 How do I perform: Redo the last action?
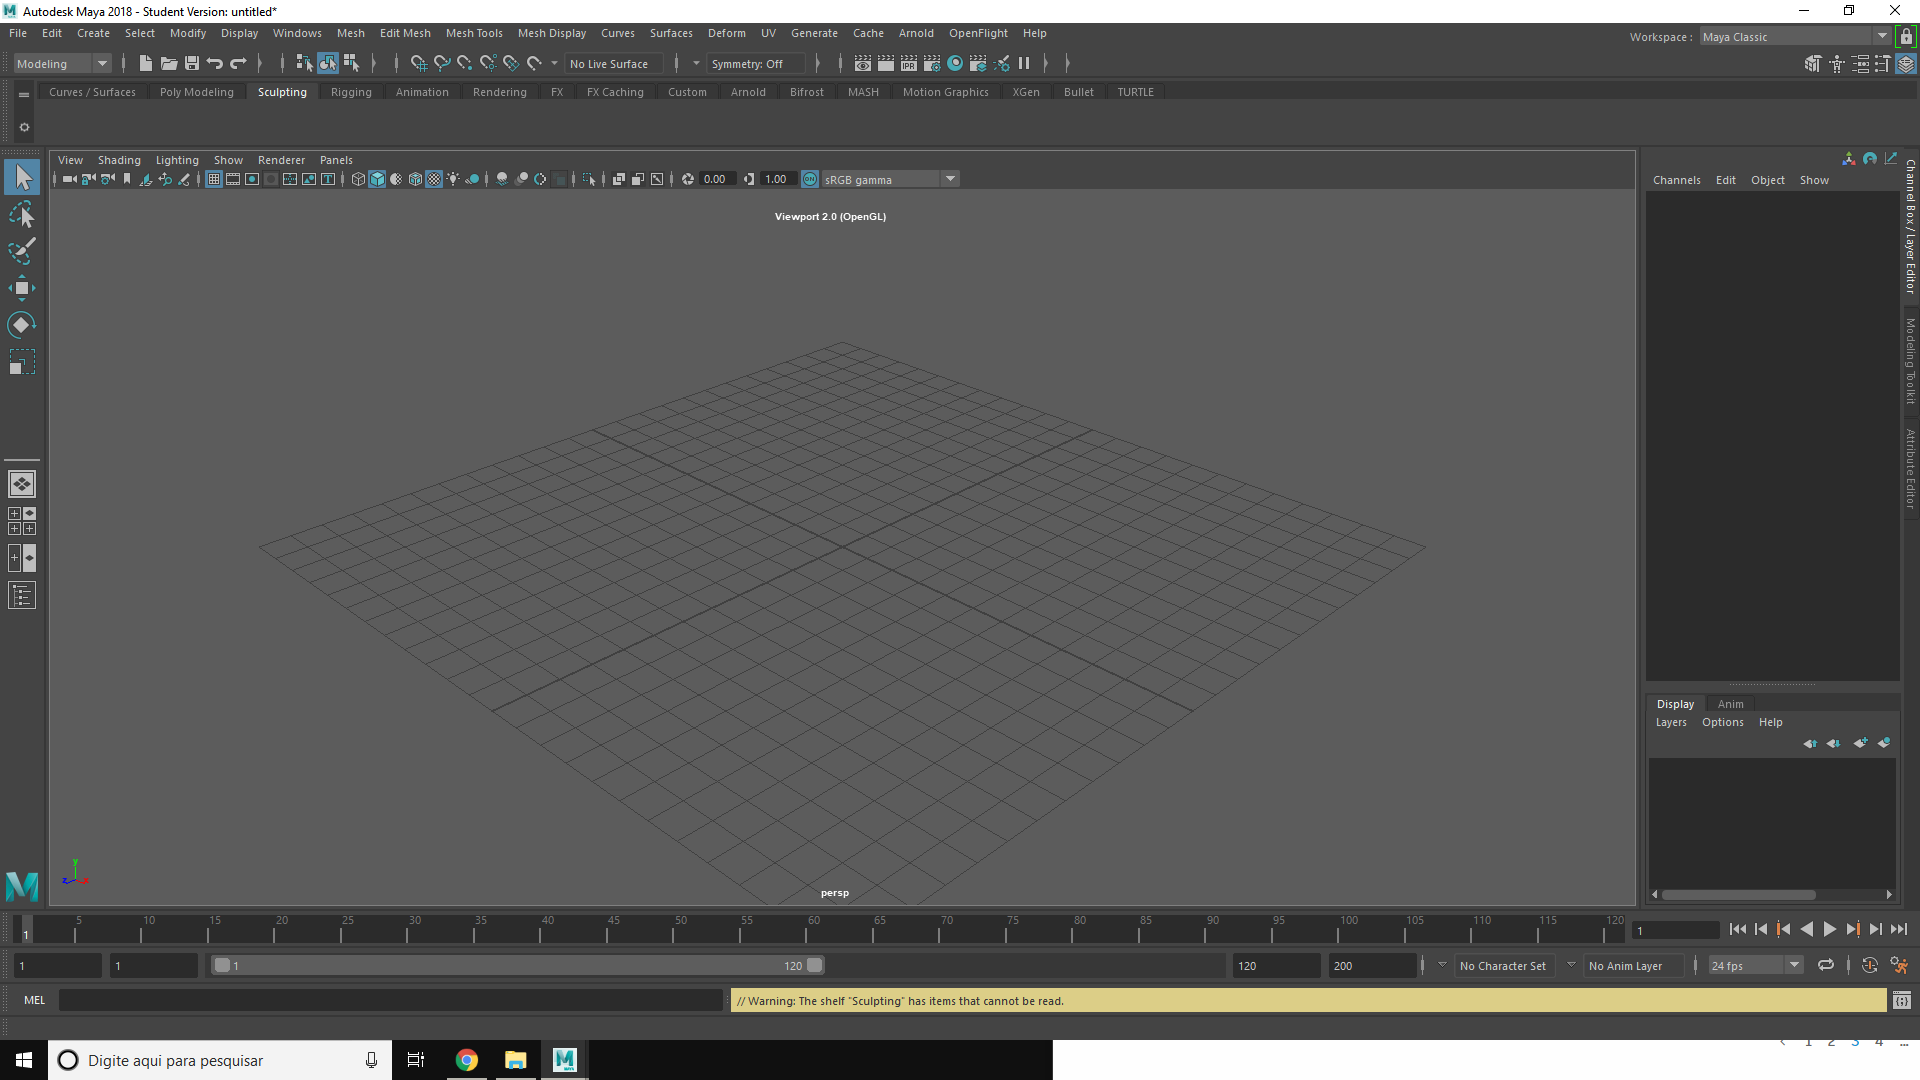click(238, 63)
